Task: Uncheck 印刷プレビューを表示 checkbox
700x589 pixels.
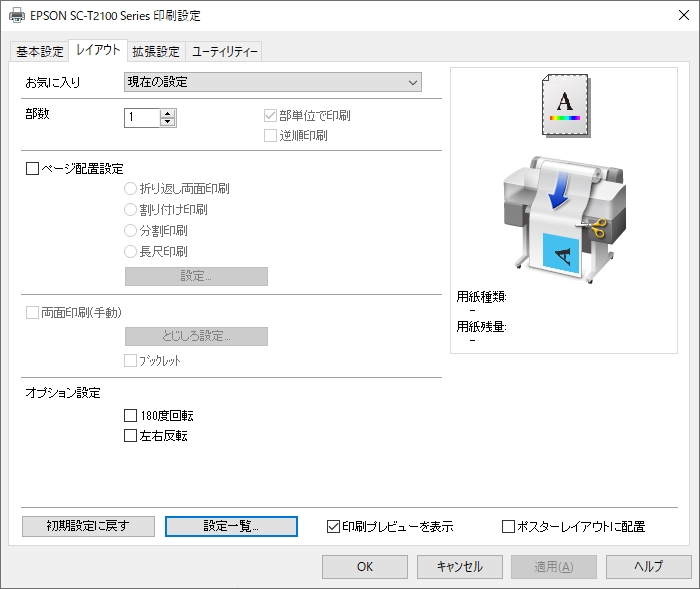Action: point(333,526)
